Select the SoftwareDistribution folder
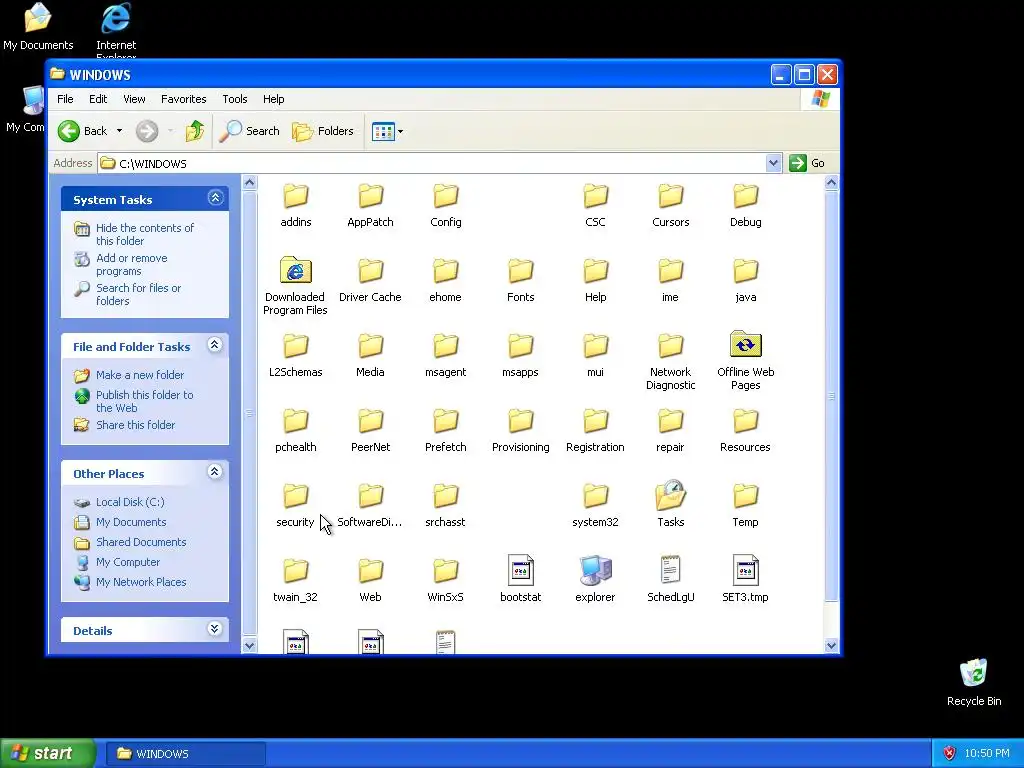Screen dimensions: 1024x768 coord(370,505)
